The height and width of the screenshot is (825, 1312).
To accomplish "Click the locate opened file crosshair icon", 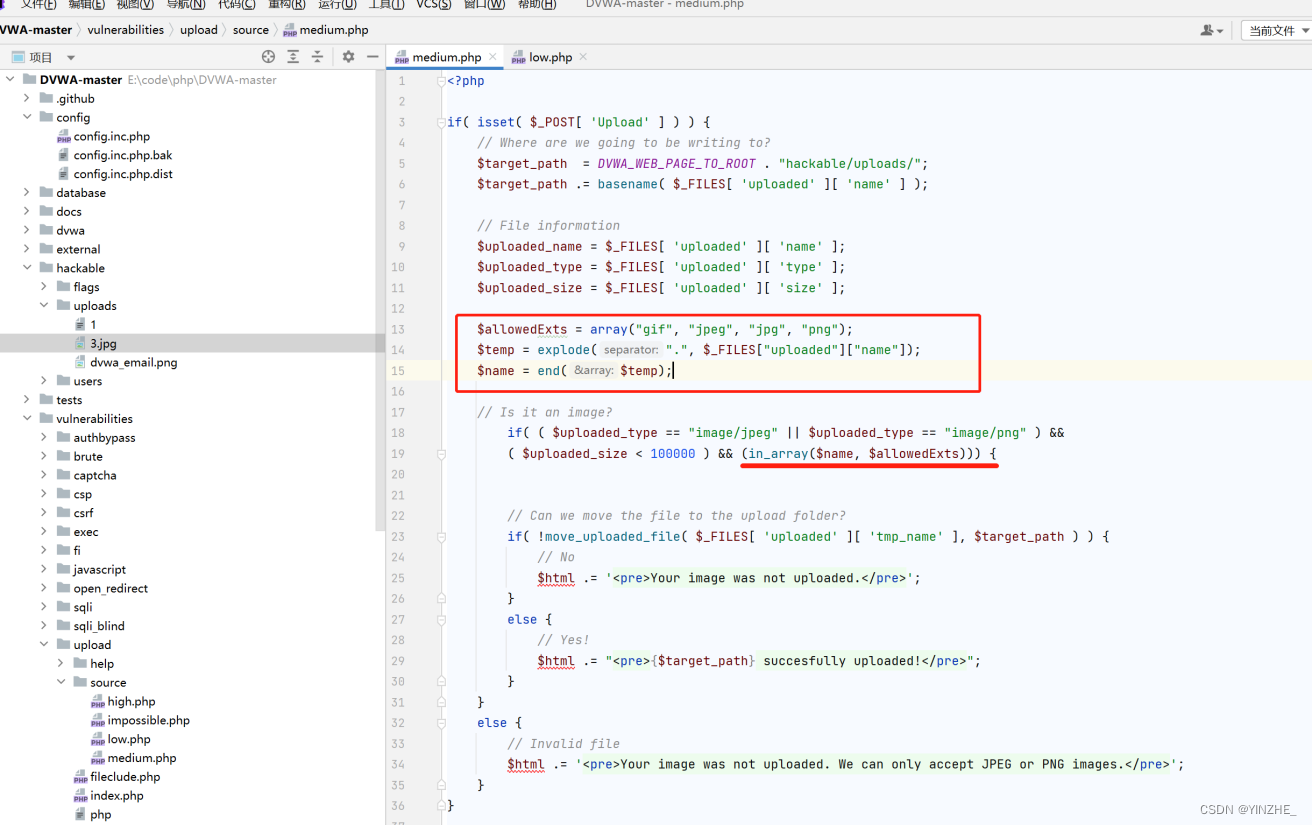I will 268,57.
